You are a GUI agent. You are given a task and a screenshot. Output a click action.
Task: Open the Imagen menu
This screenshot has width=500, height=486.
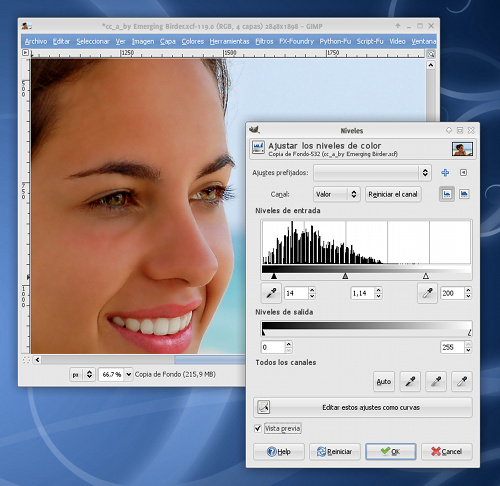143,41
